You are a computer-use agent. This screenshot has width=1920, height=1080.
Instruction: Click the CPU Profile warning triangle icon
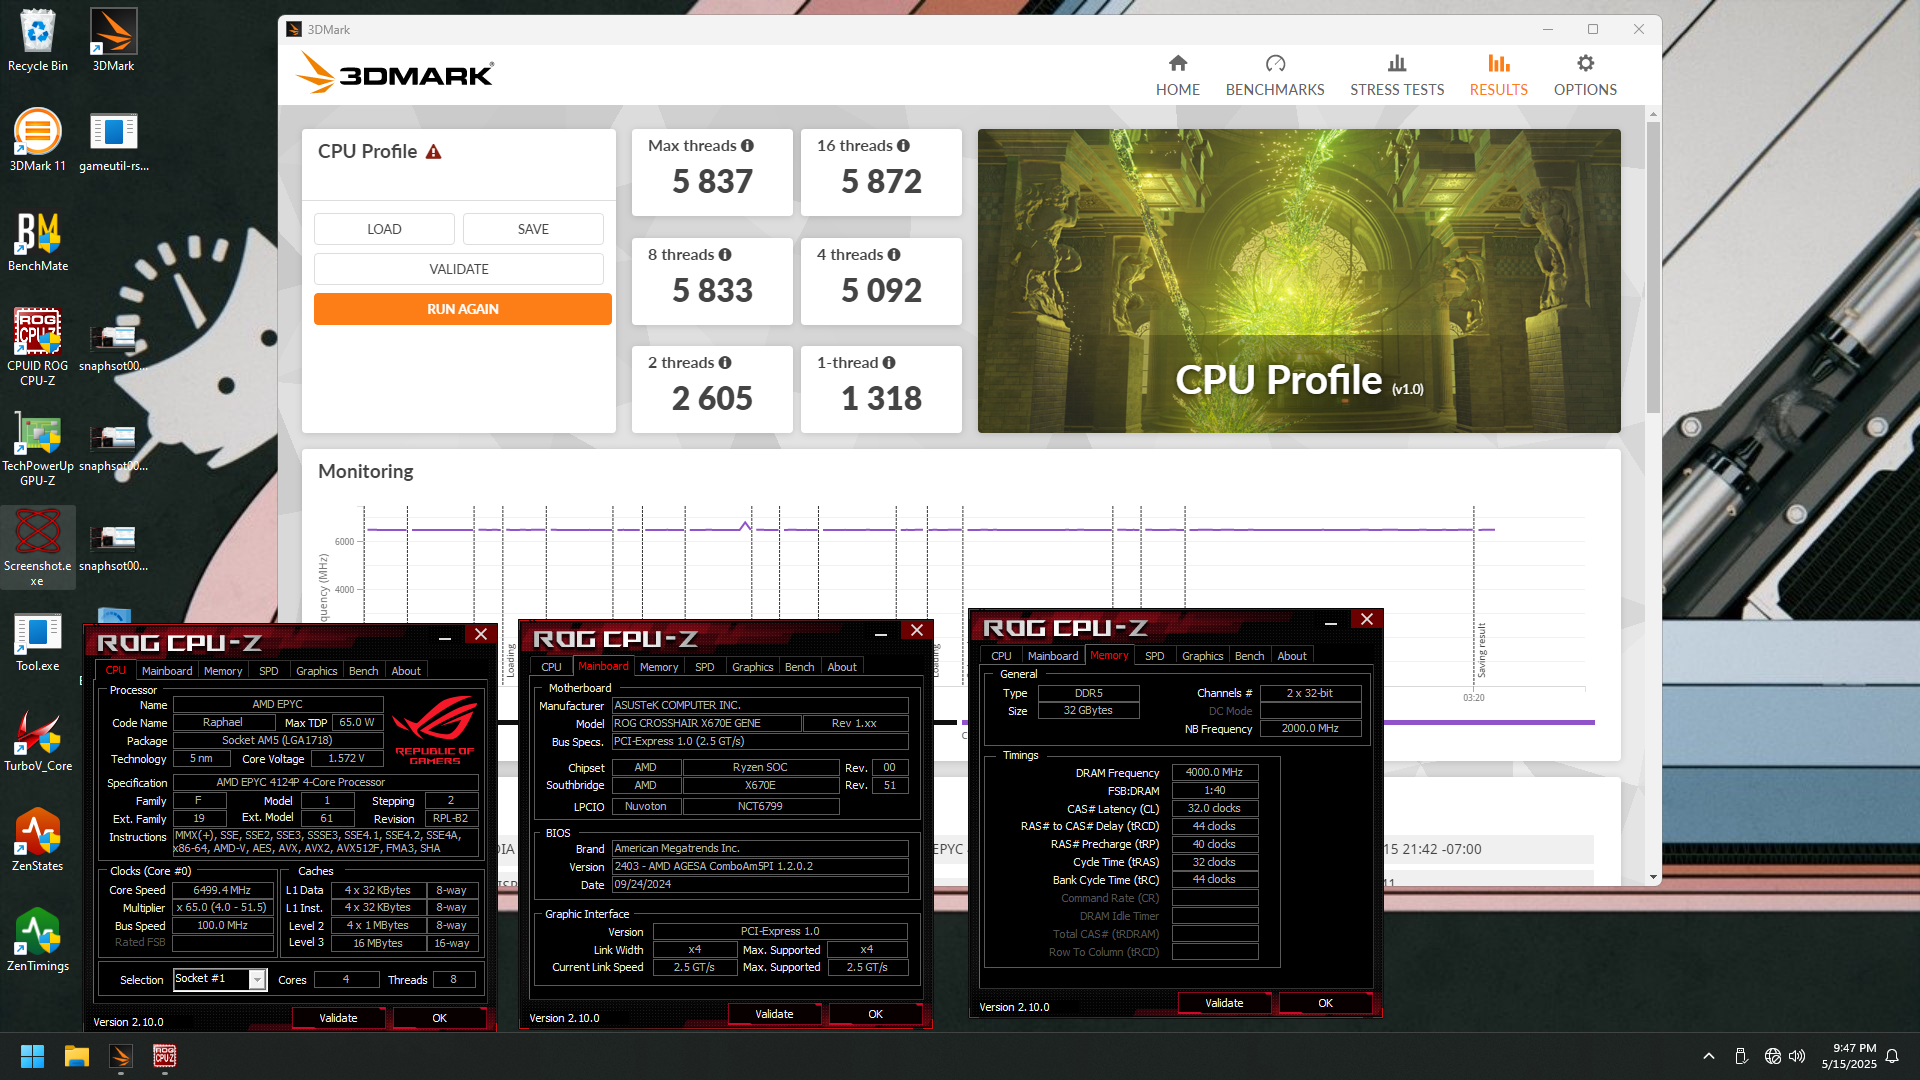(433, 152)
